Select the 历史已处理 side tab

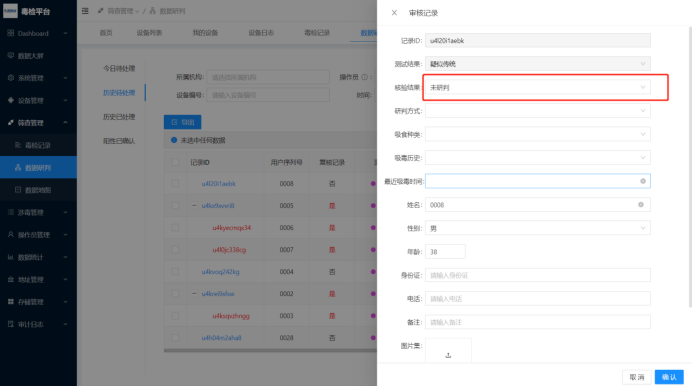coord(119,117)
